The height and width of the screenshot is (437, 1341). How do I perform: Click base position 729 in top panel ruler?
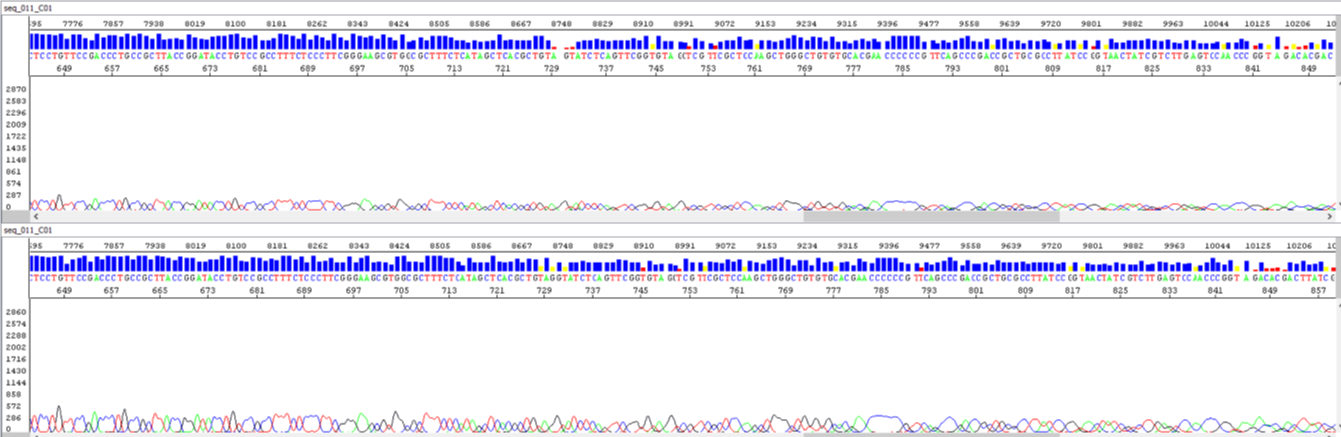click(x=551, y=68)
